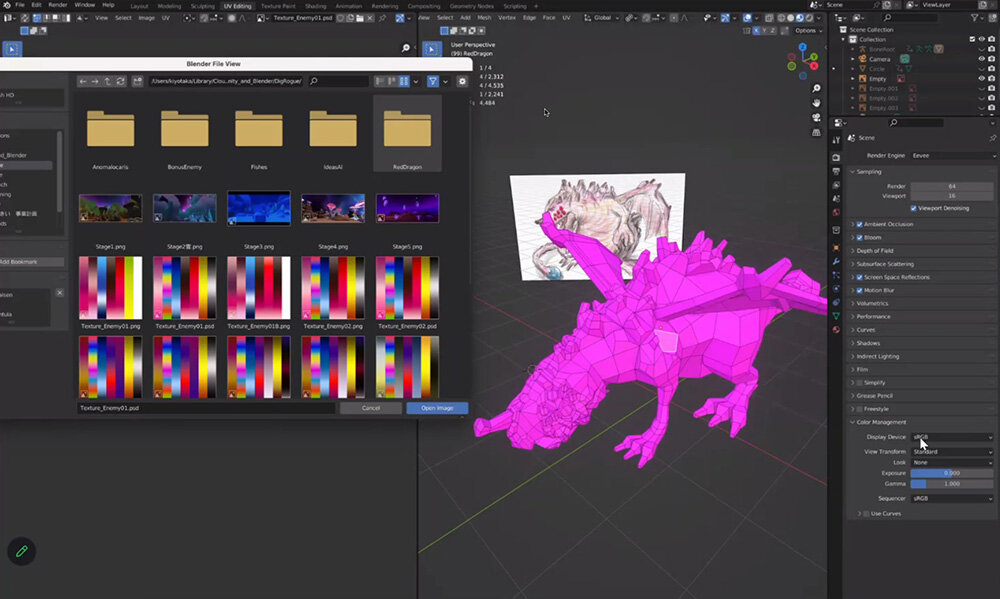
Task: Click the Open Image button
Action: (437, 408)
